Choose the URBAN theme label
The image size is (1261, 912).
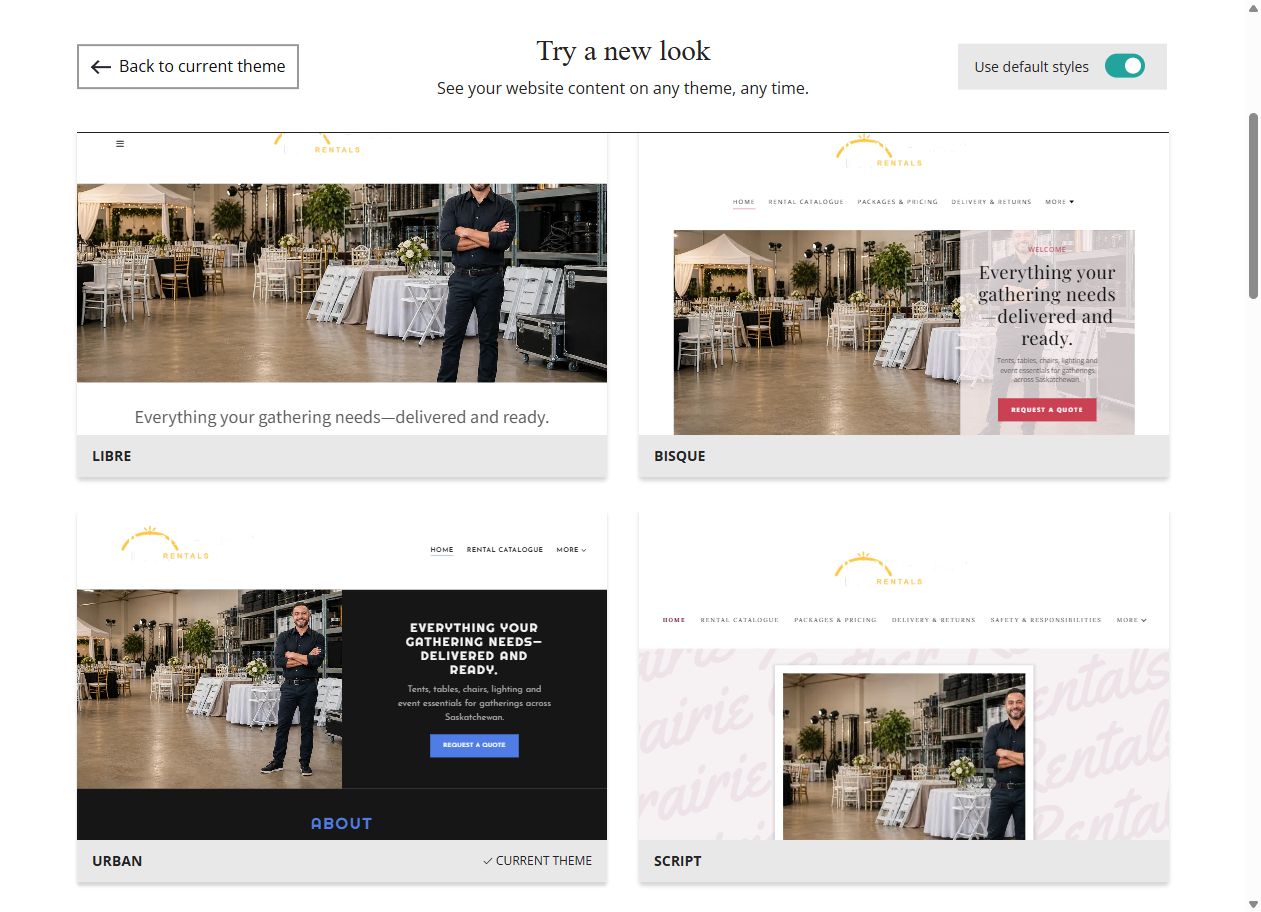click(117, 861)
